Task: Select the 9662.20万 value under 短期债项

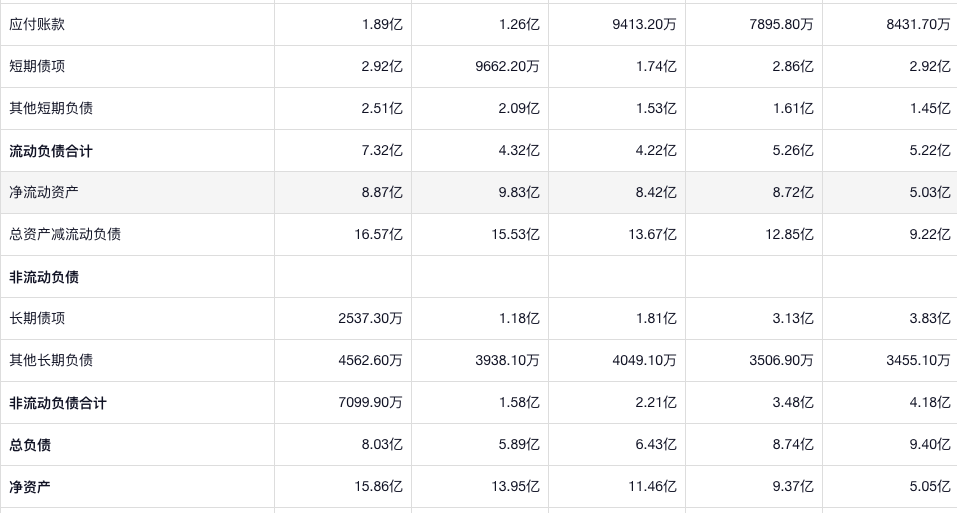Action: coord(507,66)
